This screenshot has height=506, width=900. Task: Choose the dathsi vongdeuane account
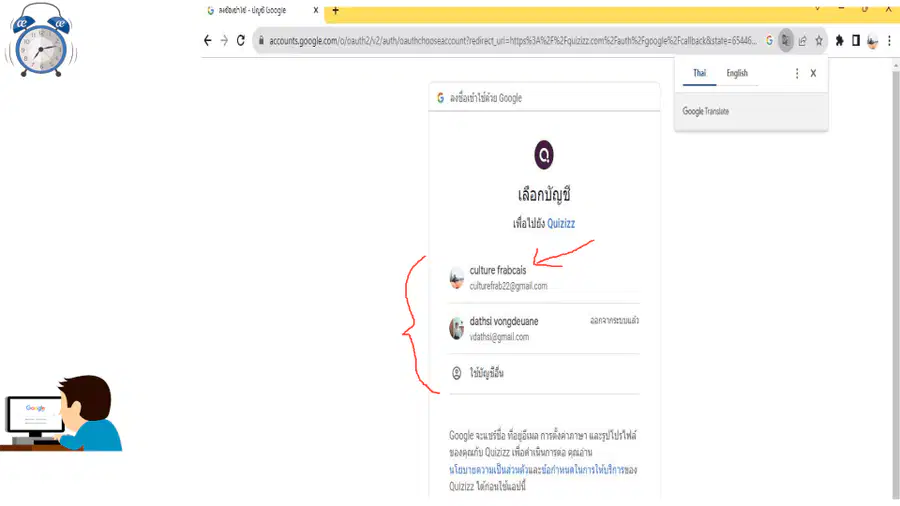[x=544, y=328]
